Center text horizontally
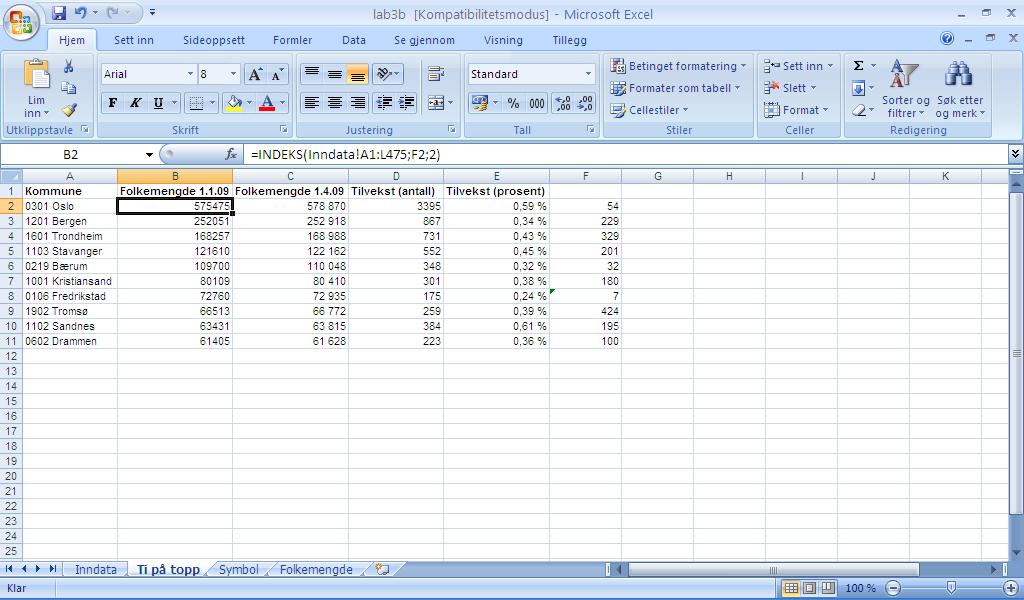Viewport: 1024px width, 600px height. coord(335,103)
